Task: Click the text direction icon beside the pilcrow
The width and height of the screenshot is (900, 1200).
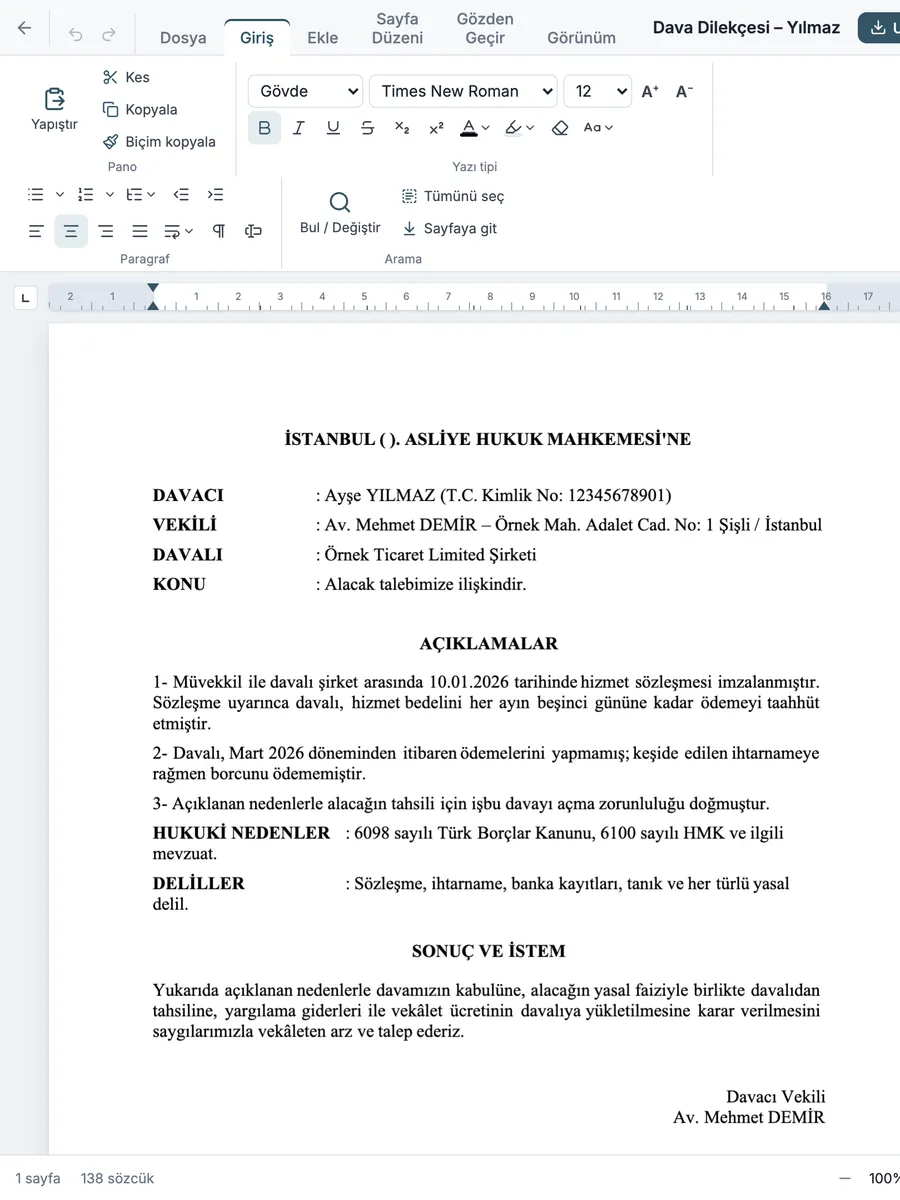Action: coord(253,231)
